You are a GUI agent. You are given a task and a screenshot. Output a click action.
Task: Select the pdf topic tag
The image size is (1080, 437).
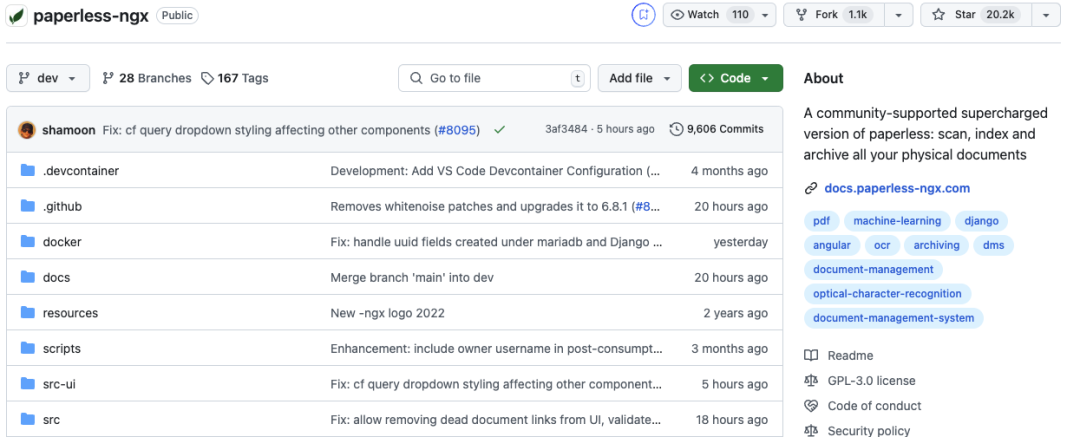[x=821, y=221]
